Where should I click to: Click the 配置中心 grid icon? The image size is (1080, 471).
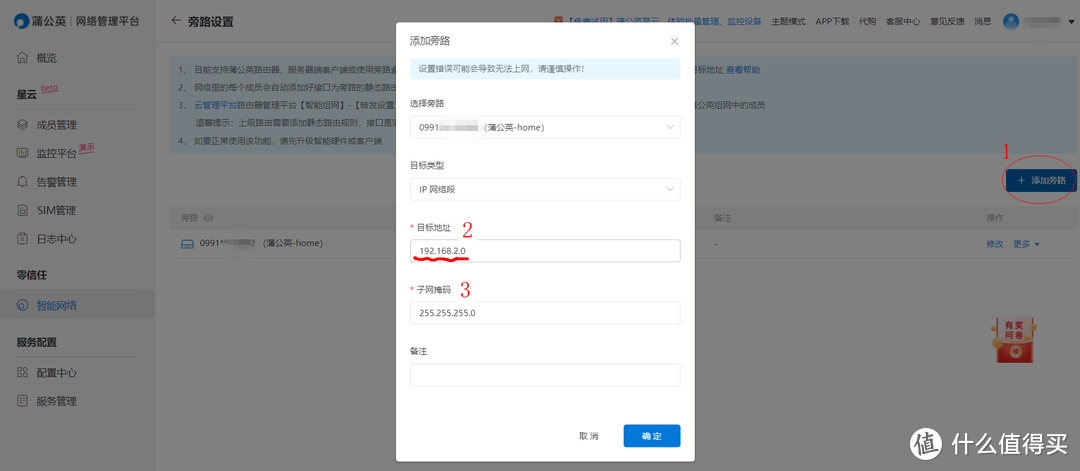[x=23, y=373]
